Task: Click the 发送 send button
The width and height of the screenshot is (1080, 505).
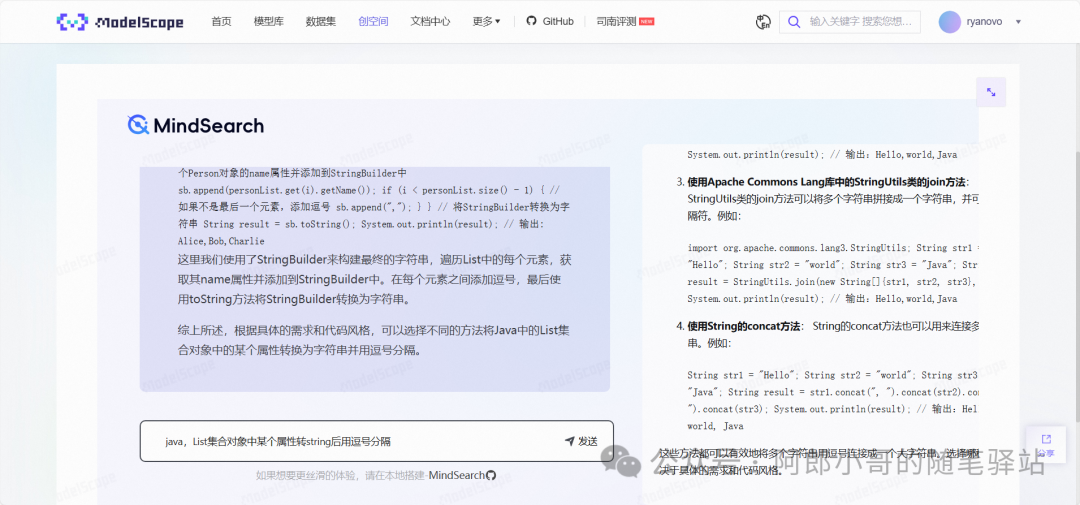Action: coord(581,442)
